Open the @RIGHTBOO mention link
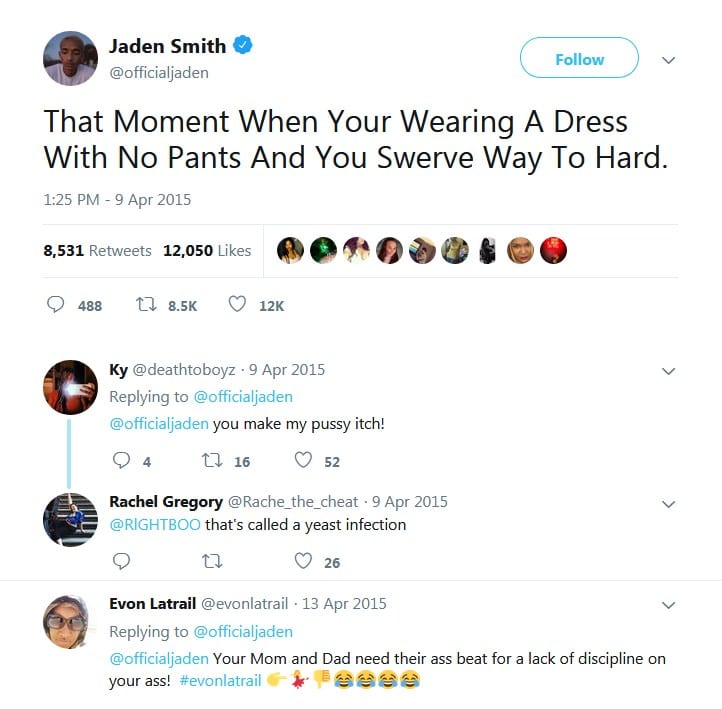This screenshot has height=709, width=722. point(155,524)
